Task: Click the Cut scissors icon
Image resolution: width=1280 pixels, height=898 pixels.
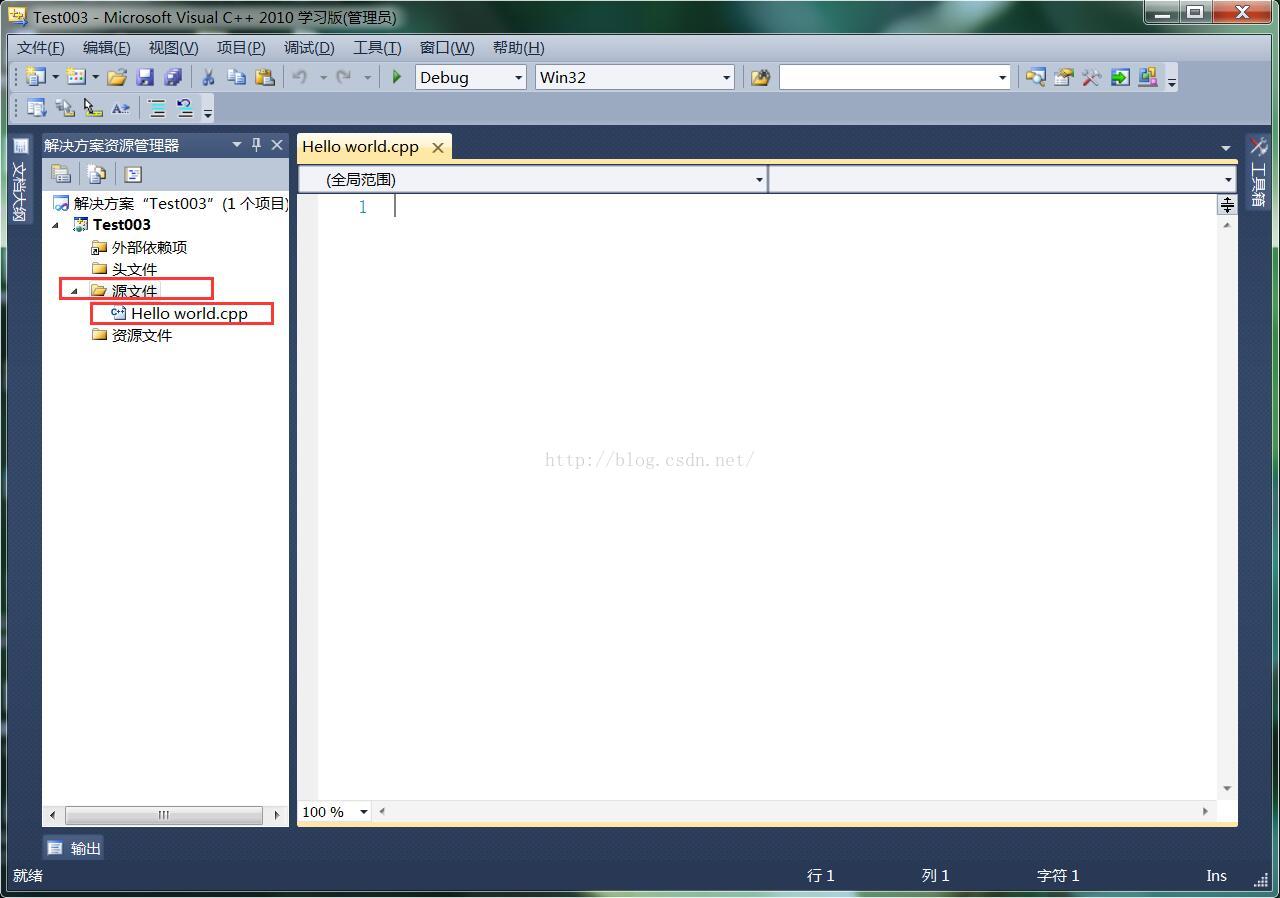Action: click(208, 77)
